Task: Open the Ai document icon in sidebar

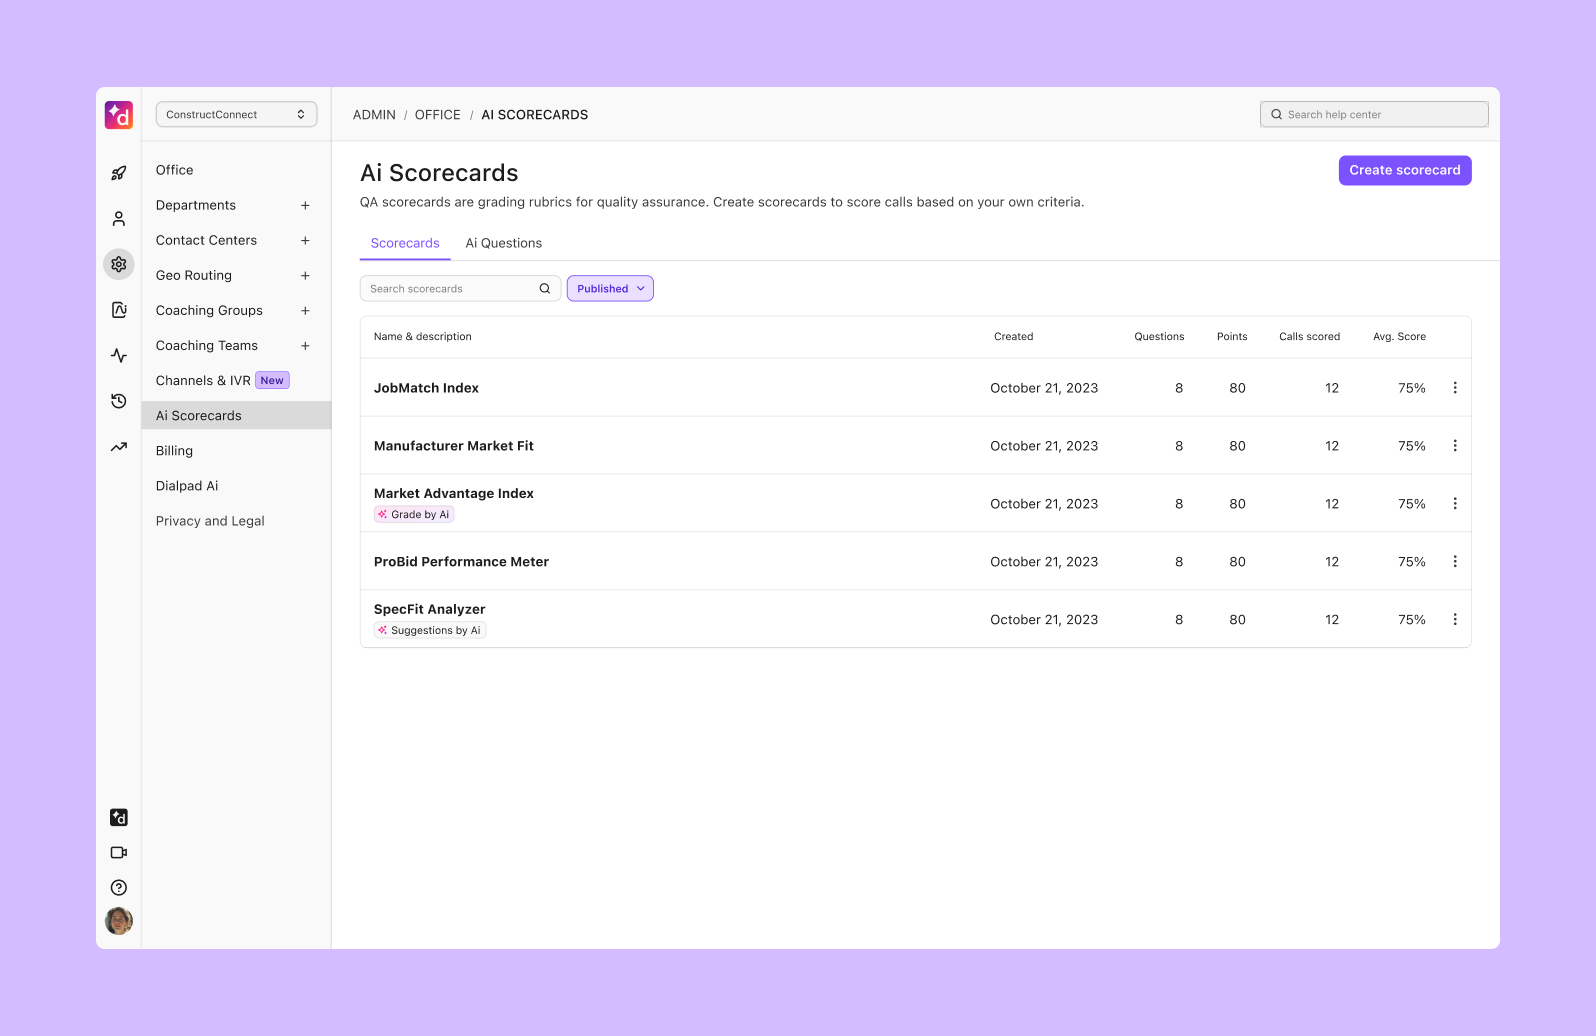Action: (119, 310)
